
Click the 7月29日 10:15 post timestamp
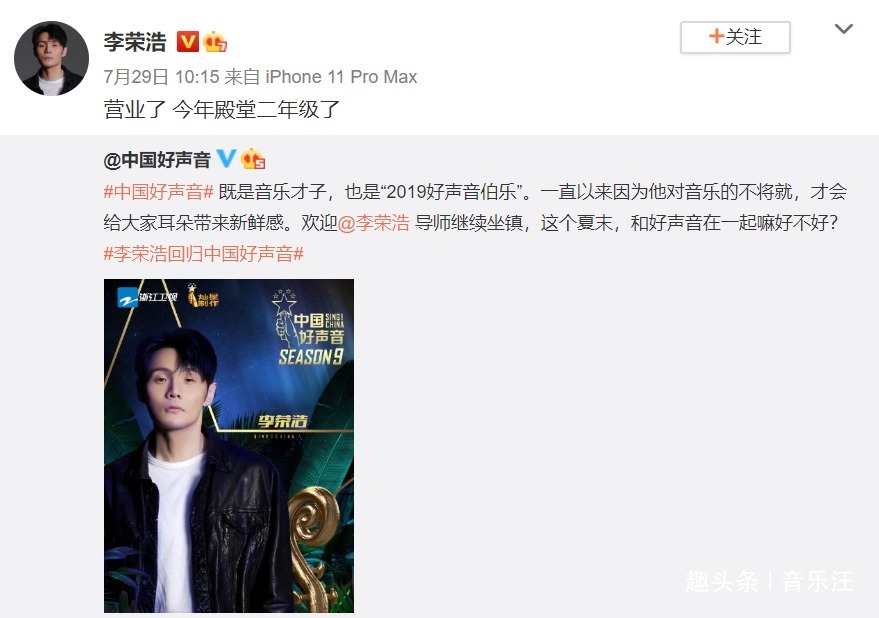161,77
